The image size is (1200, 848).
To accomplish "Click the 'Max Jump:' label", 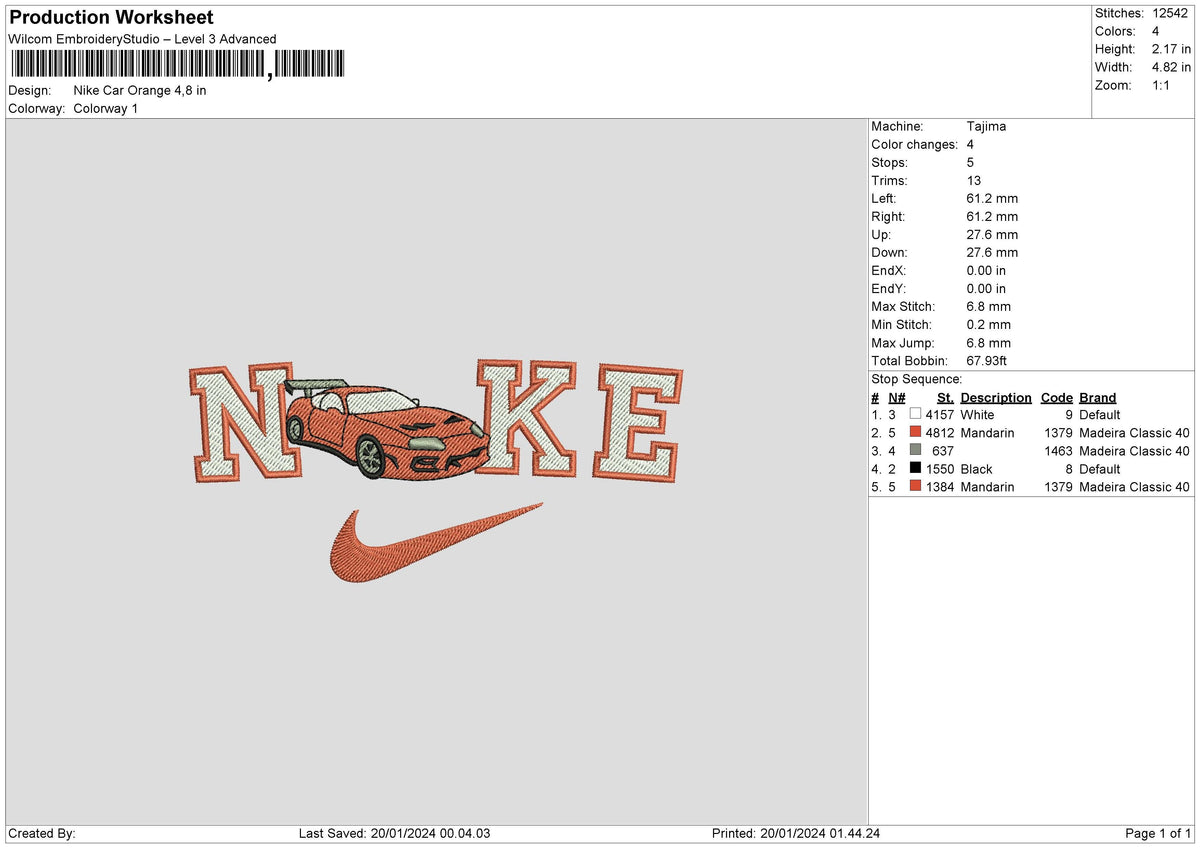I will (x=901, y=342).
